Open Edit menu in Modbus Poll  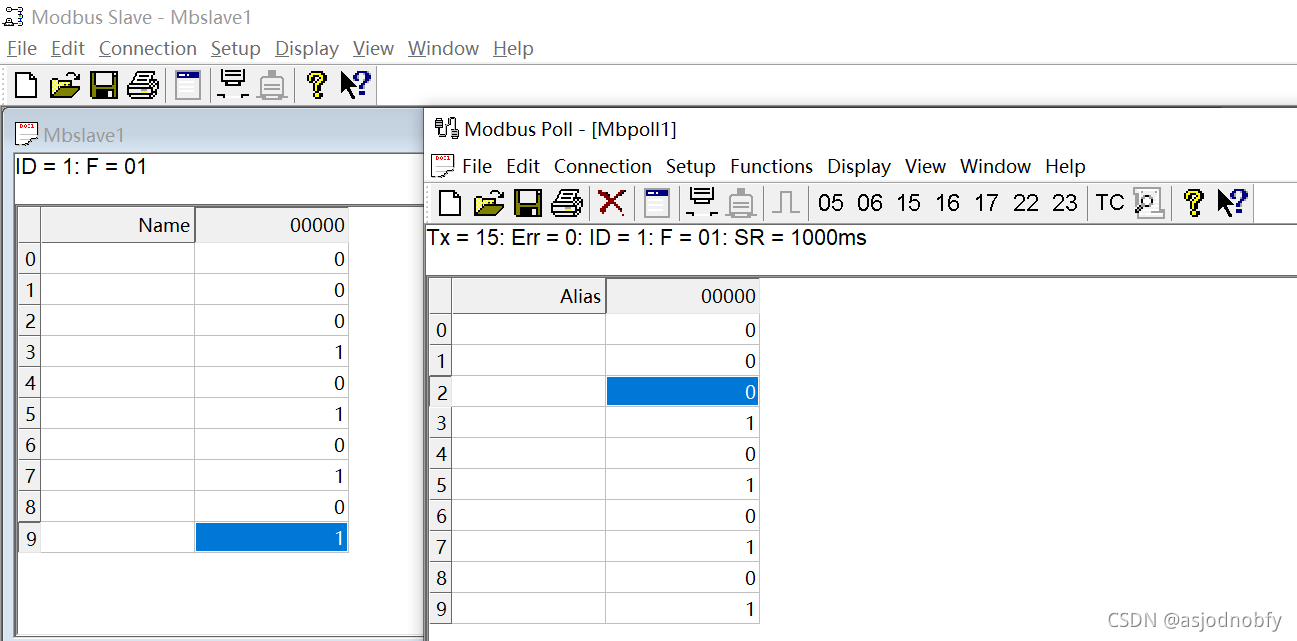point(523,166)
